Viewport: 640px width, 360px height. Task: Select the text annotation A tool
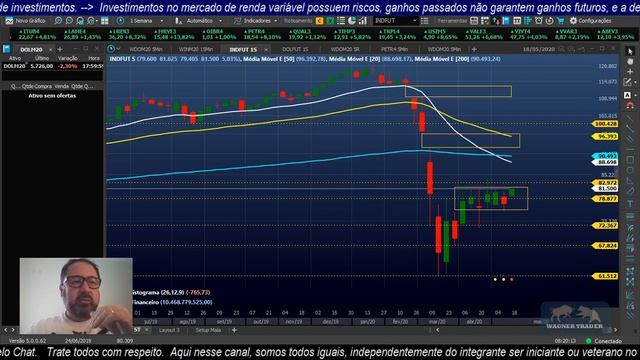point(628,95)
